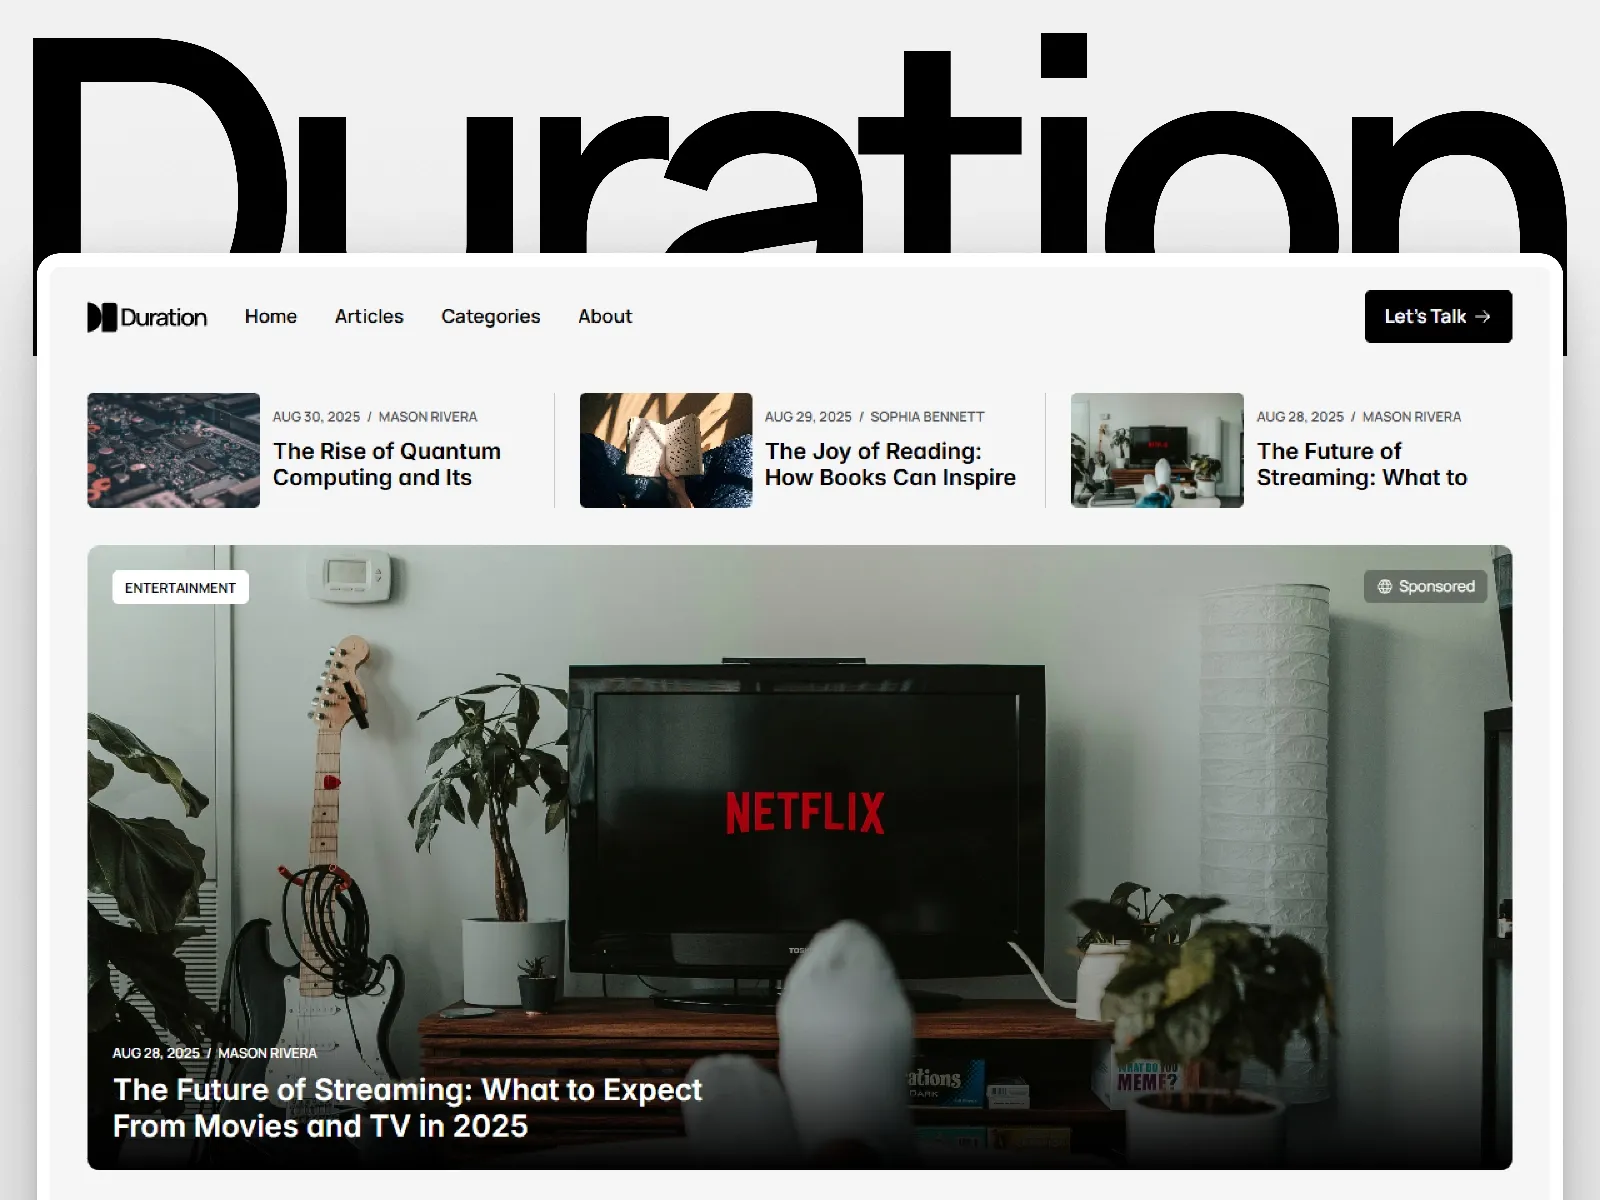The image size is (1600, 1200).
Task: Open "The Joy of Reading" article headline
Action: click(890, 464)
